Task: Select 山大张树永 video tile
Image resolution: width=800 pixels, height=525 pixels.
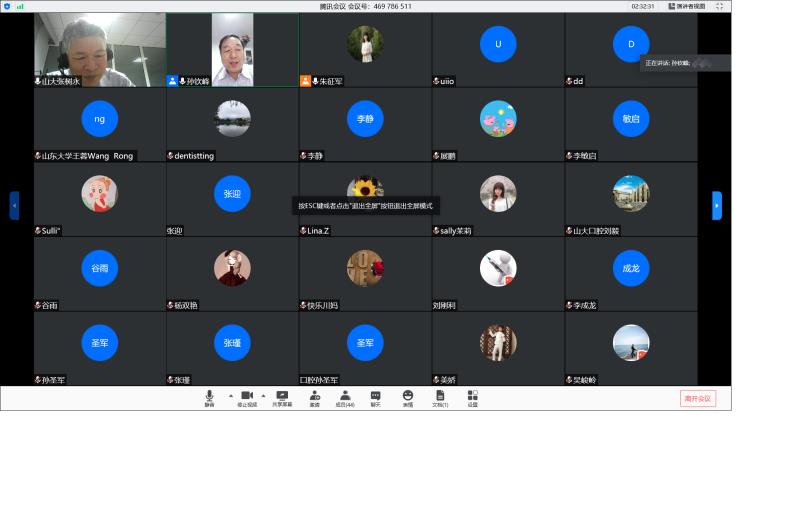Action: pos(100,50)
